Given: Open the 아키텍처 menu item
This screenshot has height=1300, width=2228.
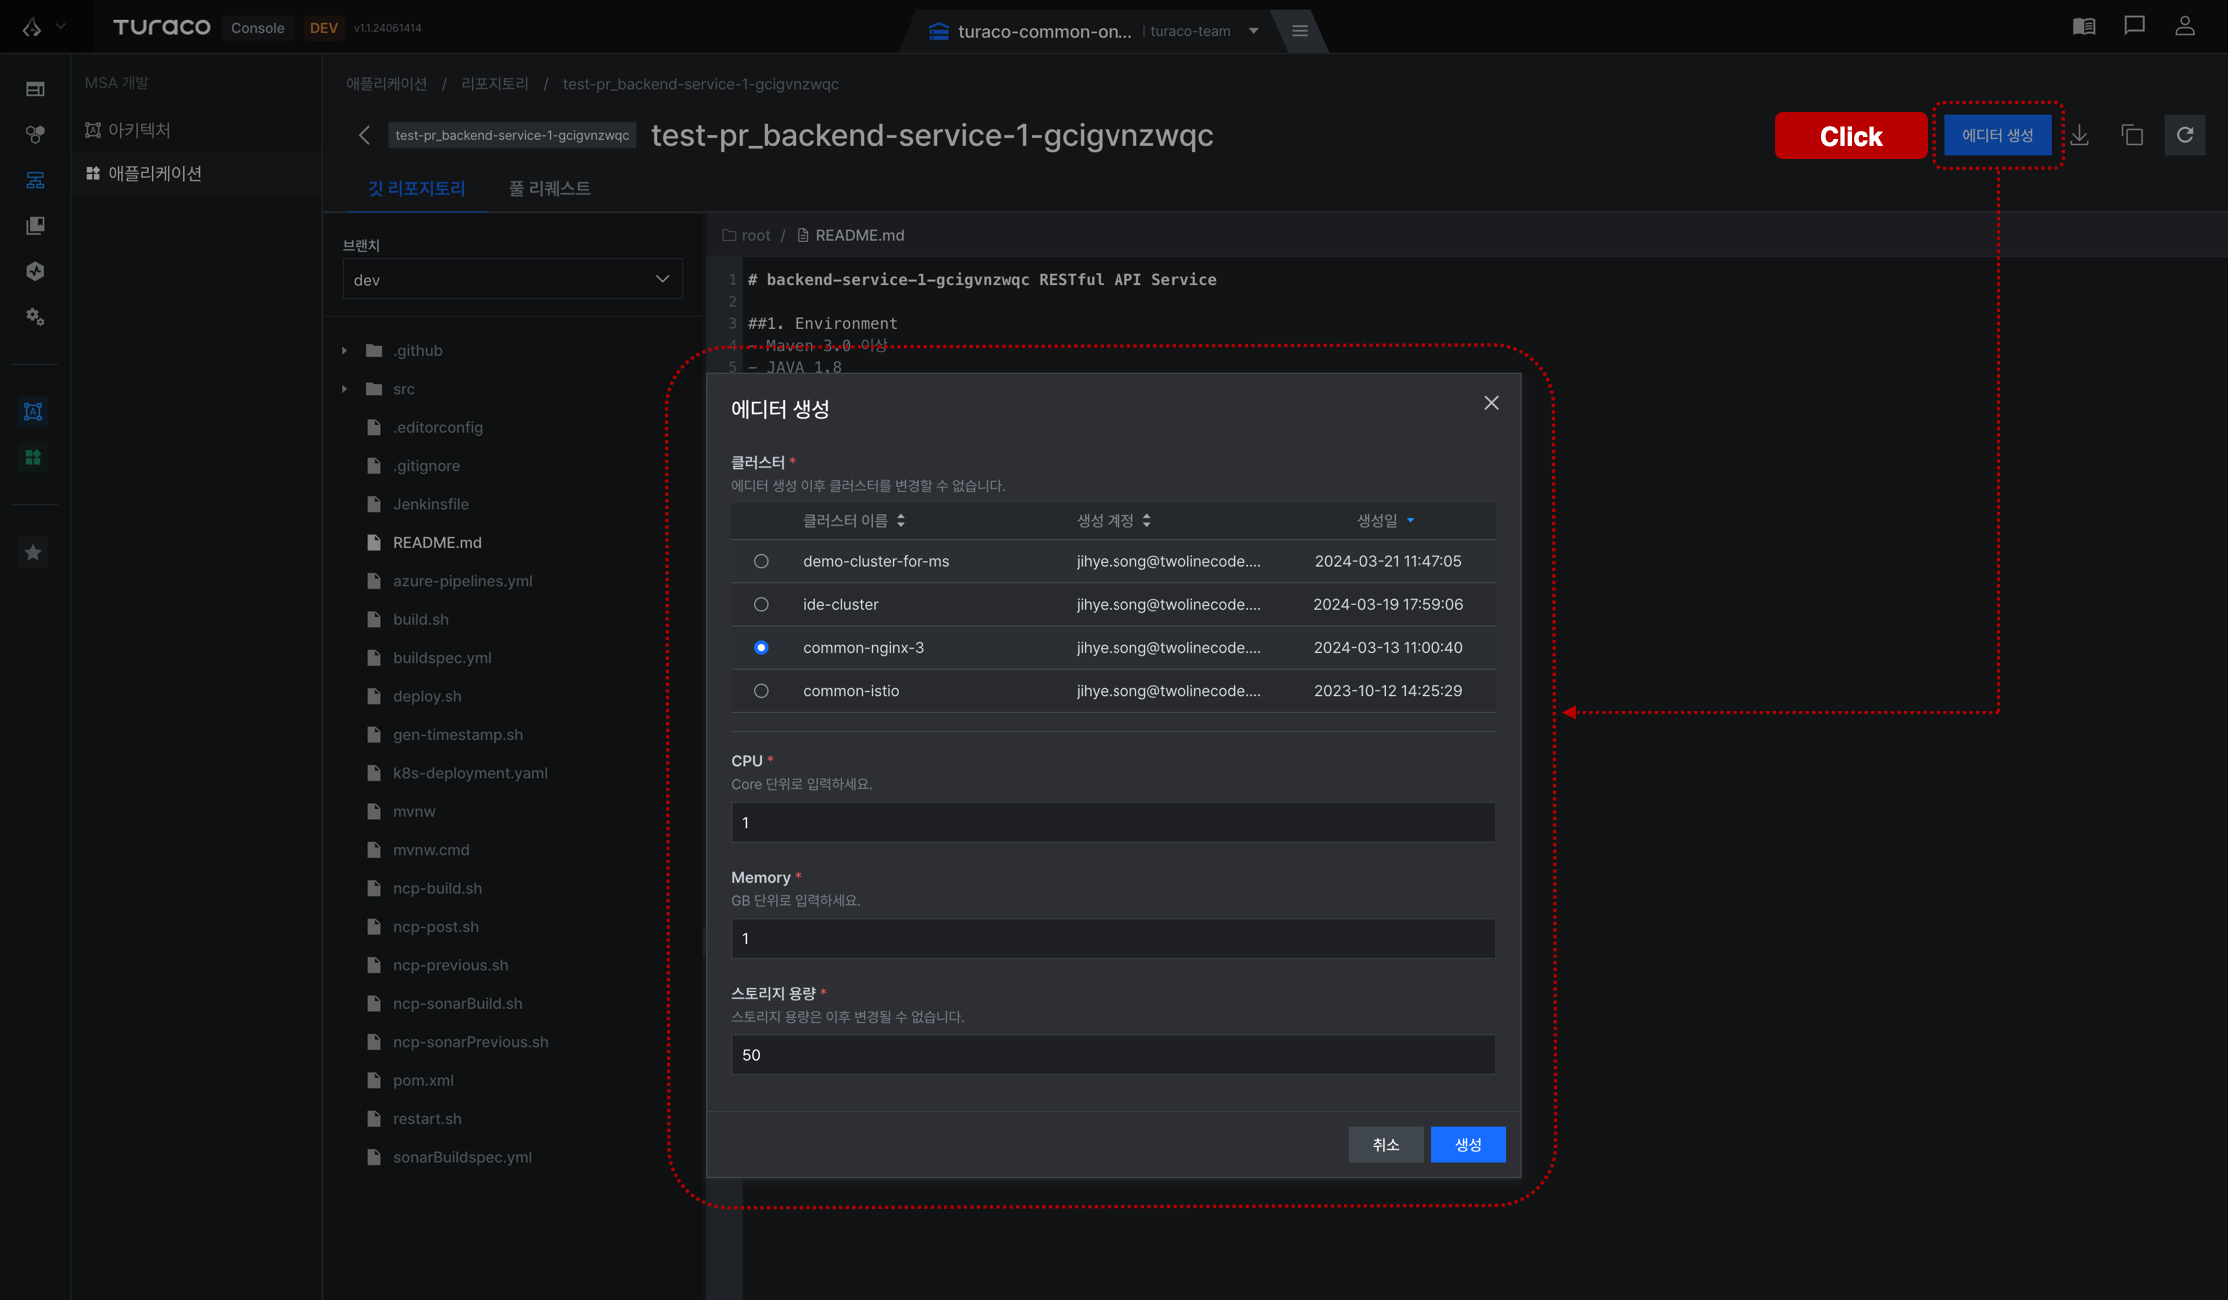Looking at the screenshot, I should pyautogui.click(x=139, y=130).
